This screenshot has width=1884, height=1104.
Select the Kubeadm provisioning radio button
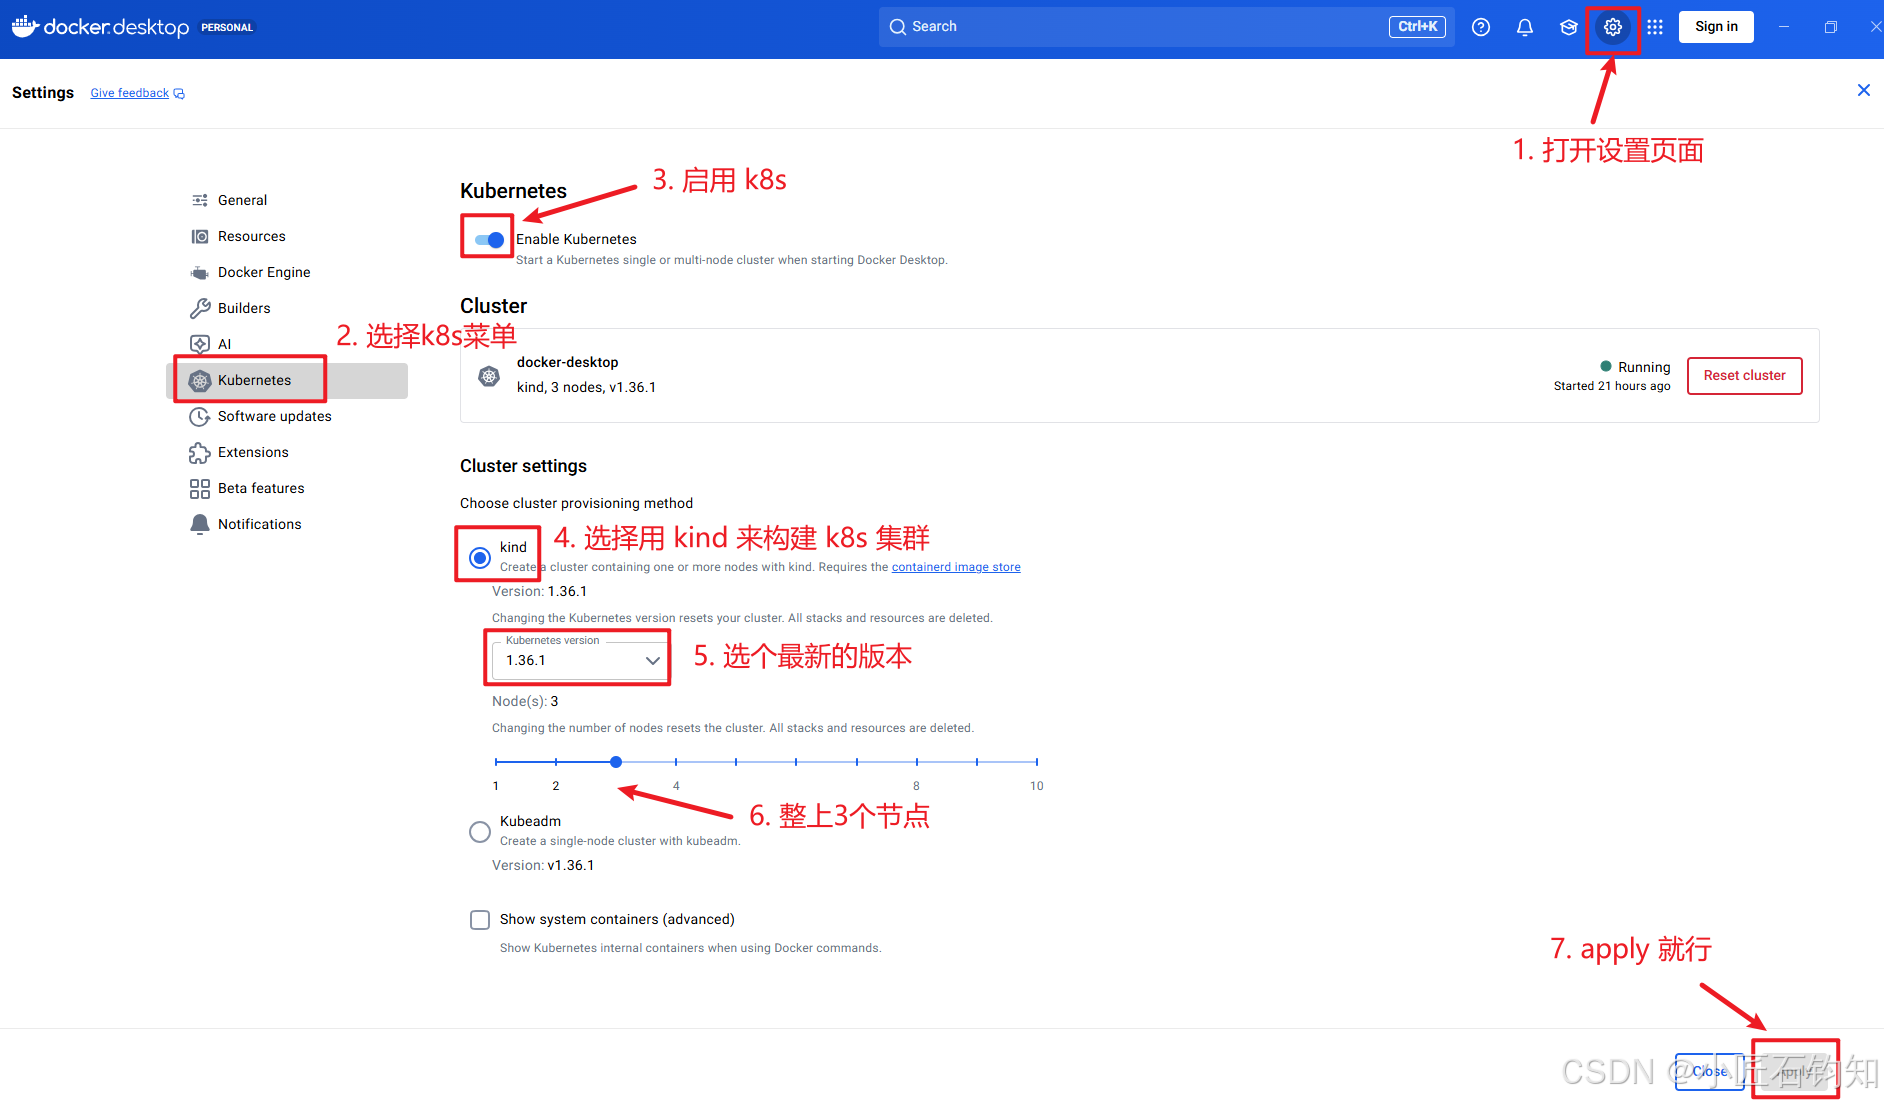[x=480, y=832]
